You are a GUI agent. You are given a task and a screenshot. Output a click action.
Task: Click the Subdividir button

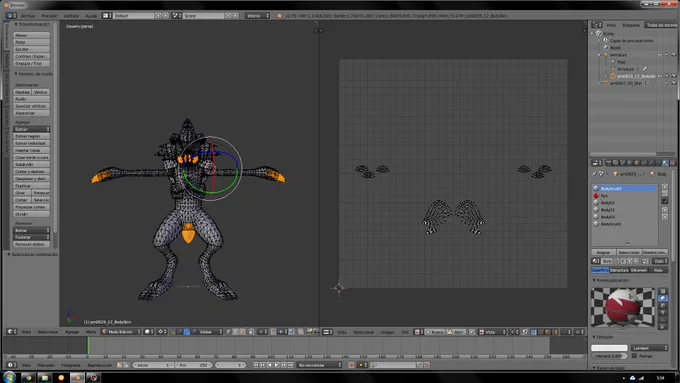pyautogui.click(x=31, y=164)
